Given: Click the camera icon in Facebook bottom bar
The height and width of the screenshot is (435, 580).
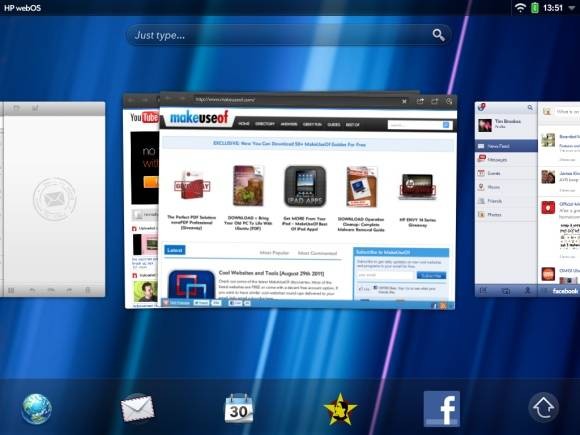Looking at the screenshot, I should (x=505, y=291).
